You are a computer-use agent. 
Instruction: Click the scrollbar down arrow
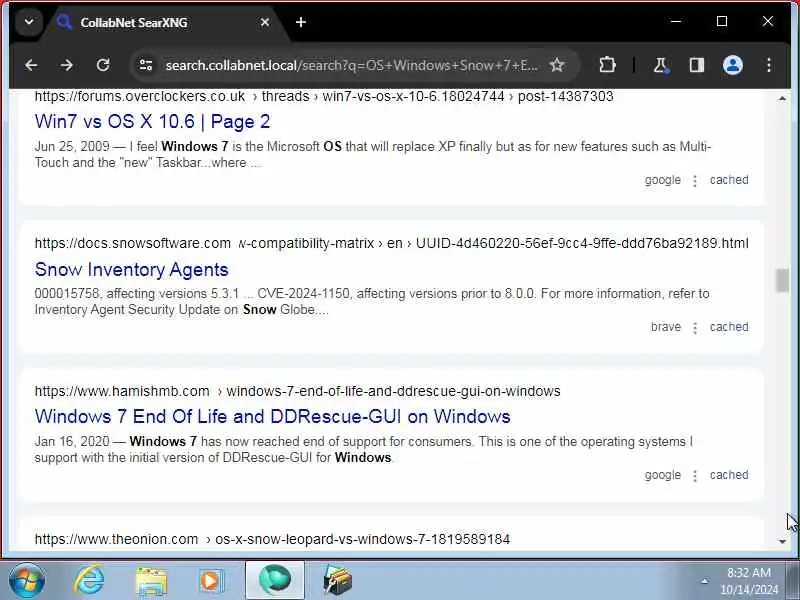782,541
